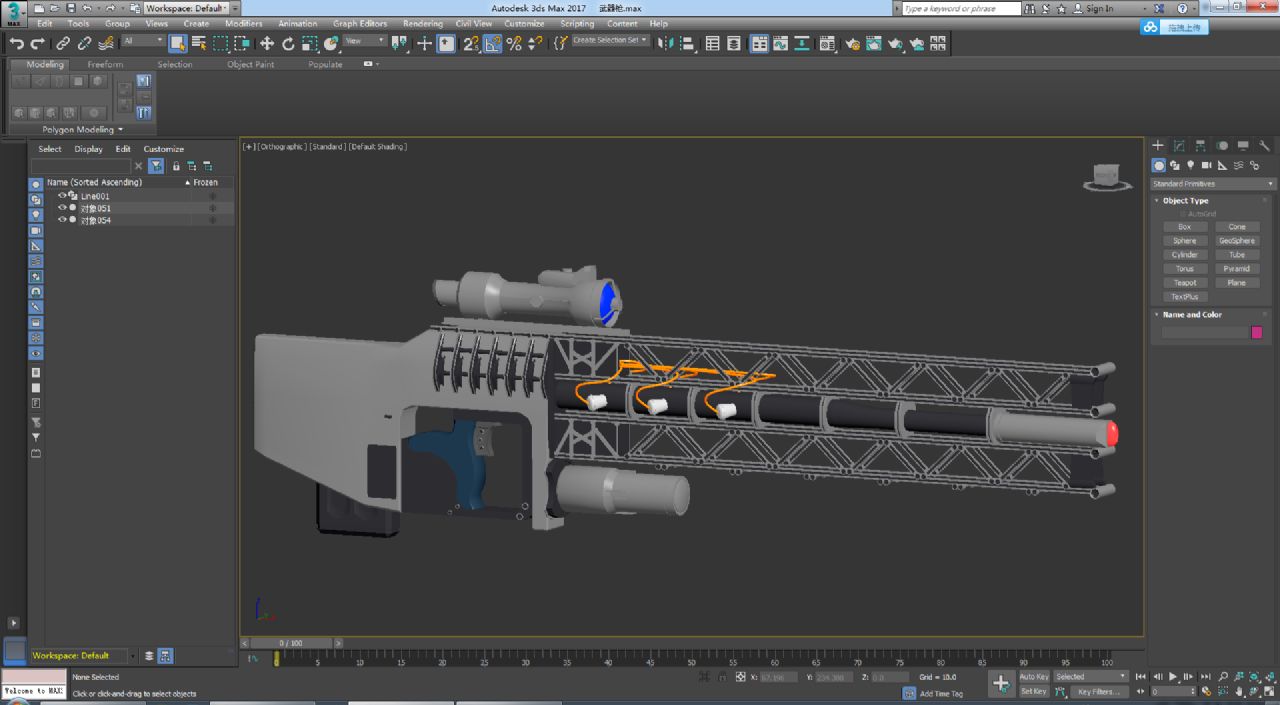Click the Cylinder primitive button
This screenshot has height=705, width=1280.
tap(1185, 255)
